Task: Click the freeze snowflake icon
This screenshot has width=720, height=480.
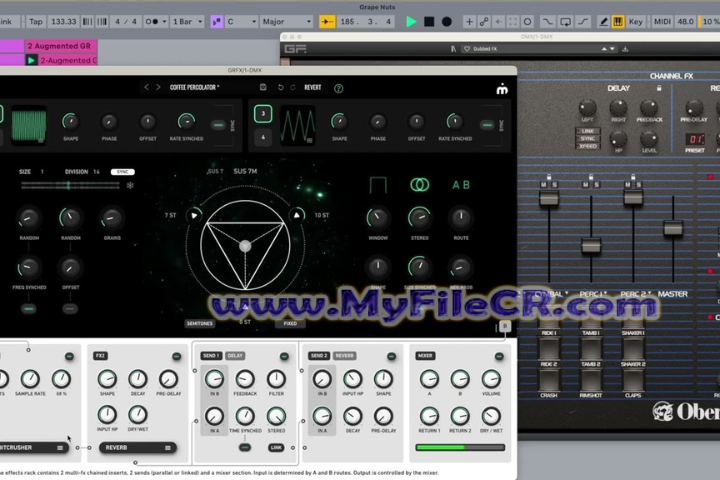Action: [x=130, y=186]
